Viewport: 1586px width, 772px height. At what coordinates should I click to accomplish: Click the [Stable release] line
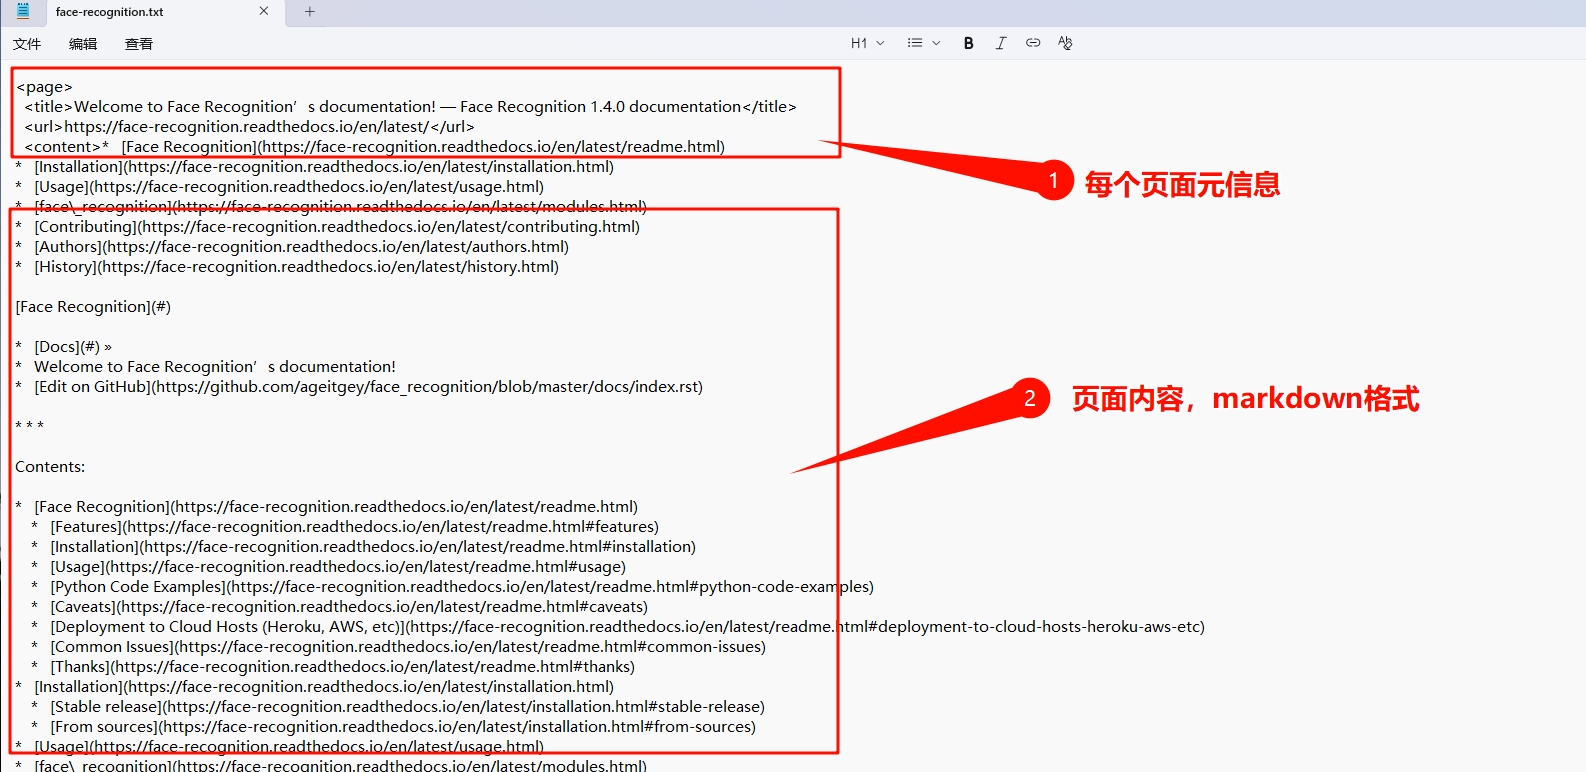(x=398, y=707)
